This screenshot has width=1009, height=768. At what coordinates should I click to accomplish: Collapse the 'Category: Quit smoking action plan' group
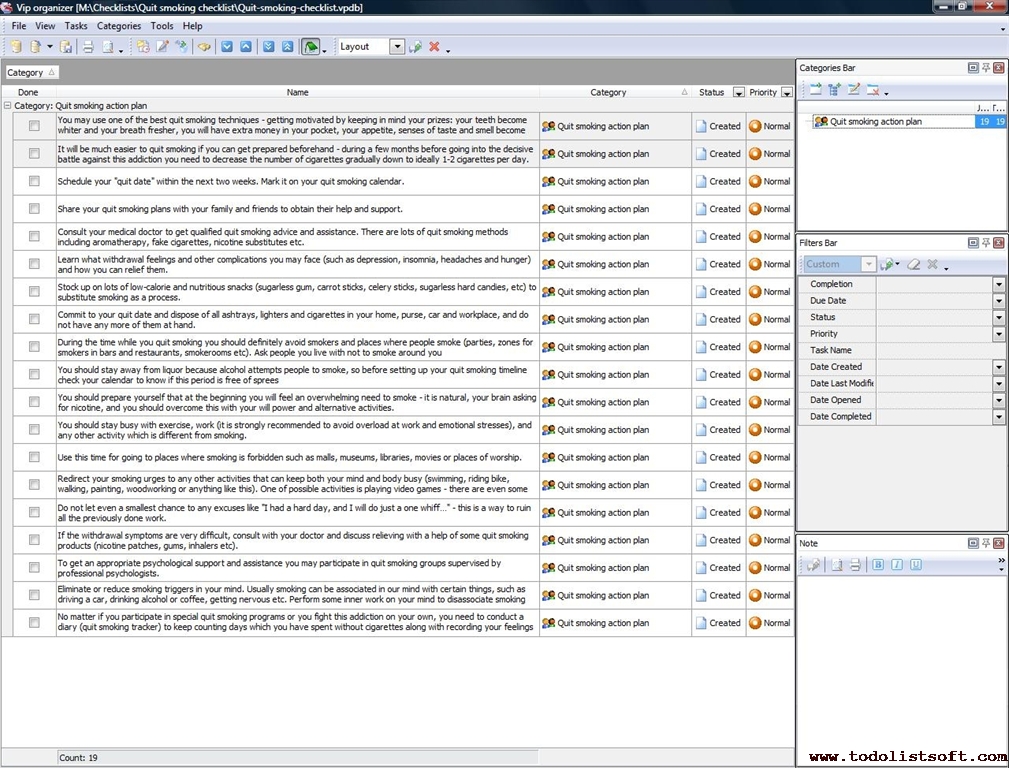pos(8,105)
